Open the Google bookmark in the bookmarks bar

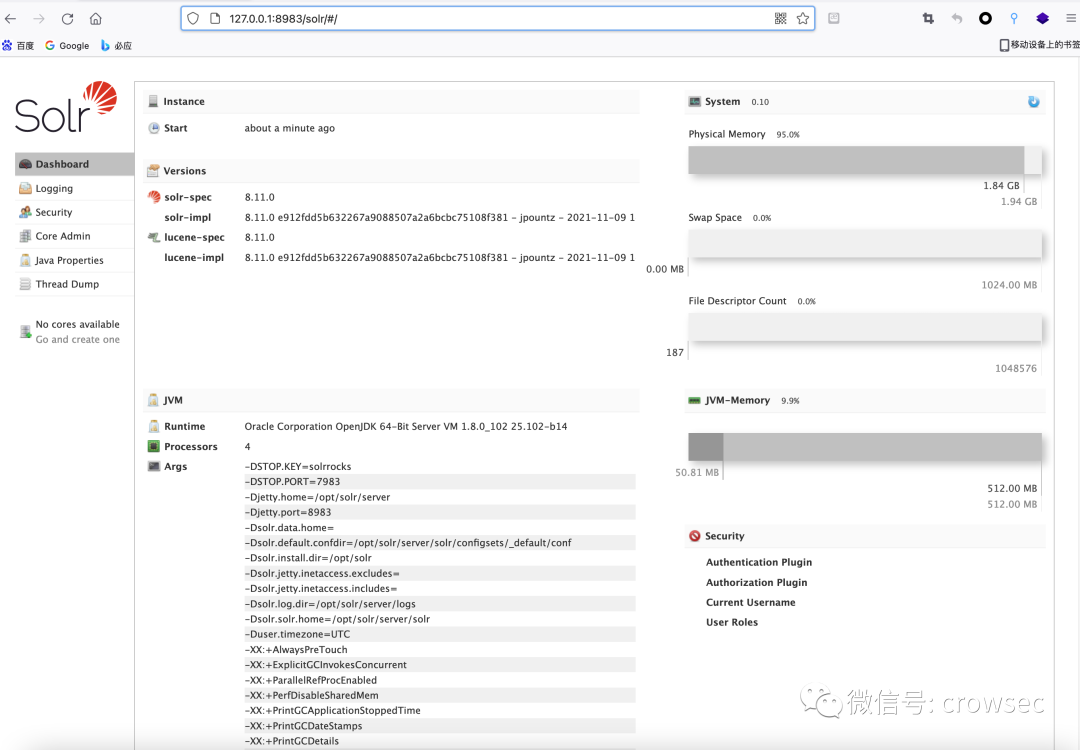(66, 45)
